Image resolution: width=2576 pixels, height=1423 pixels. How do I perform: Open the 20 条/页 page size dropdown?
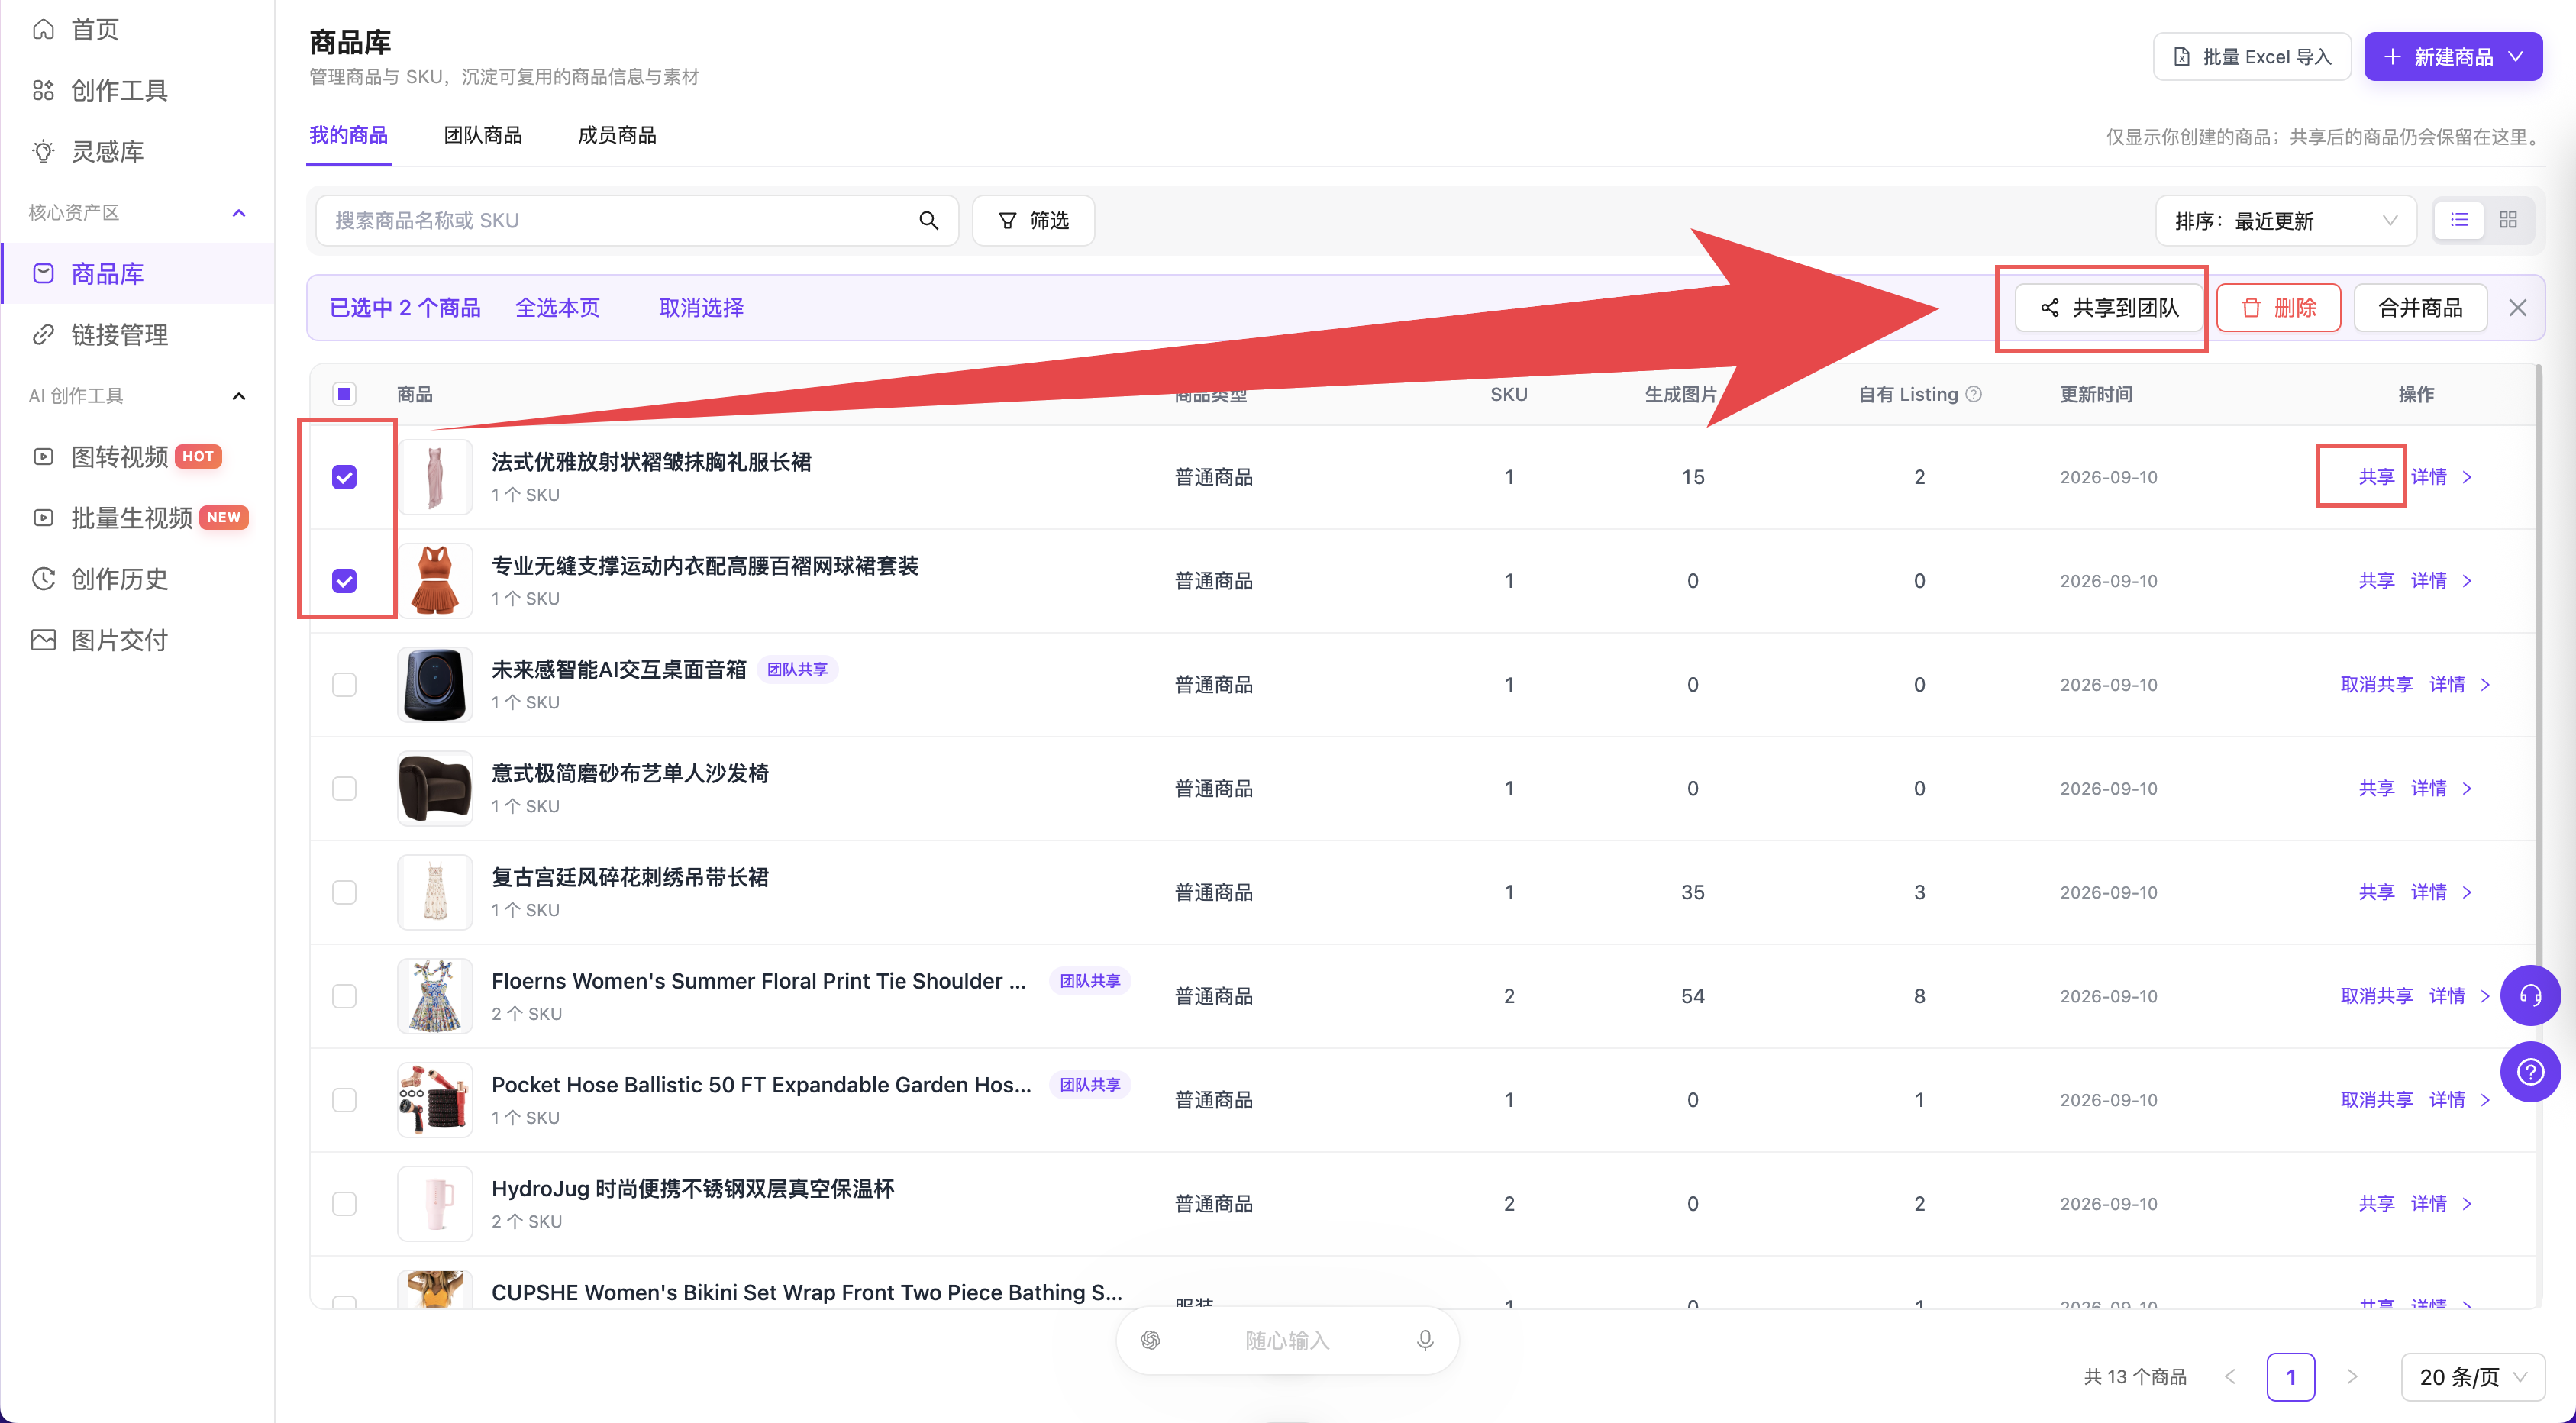[x=2472, y=1377]
